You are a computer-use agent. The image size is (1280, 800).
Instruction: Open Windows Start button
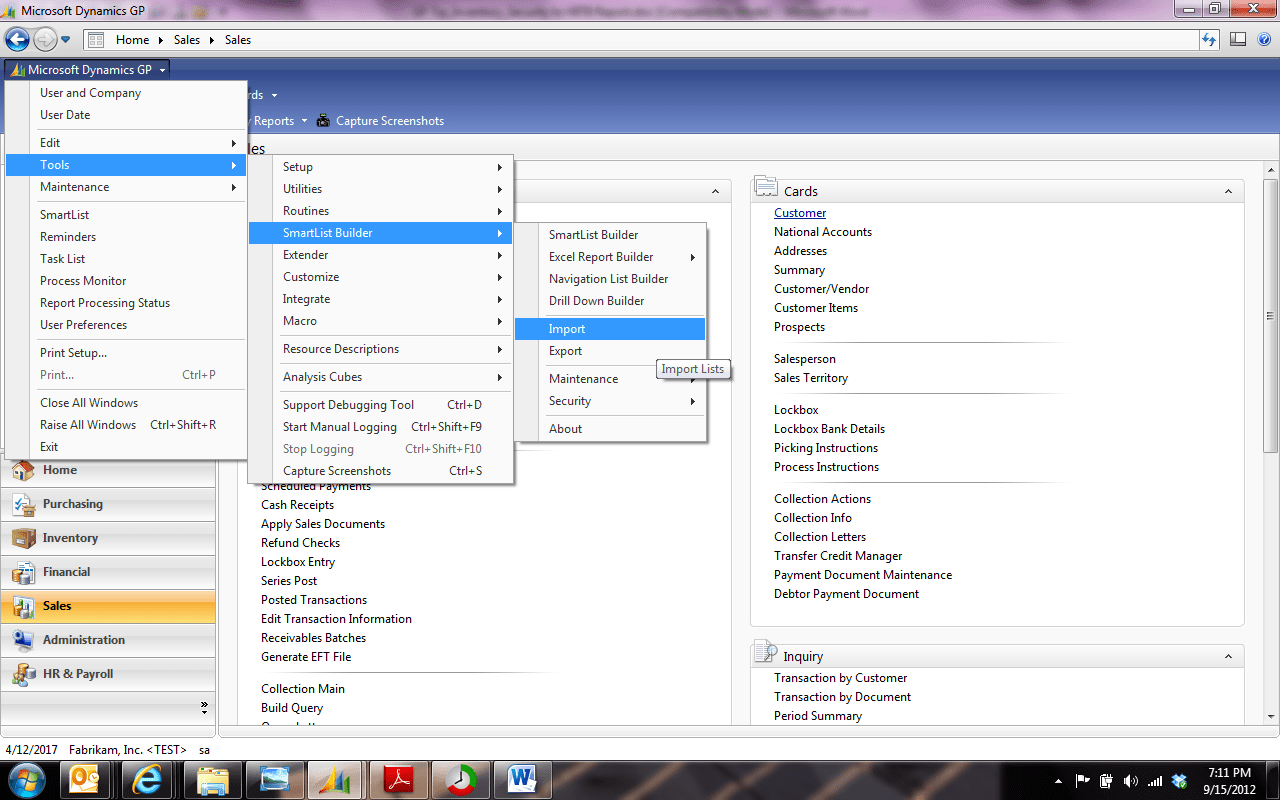point(27,780)
